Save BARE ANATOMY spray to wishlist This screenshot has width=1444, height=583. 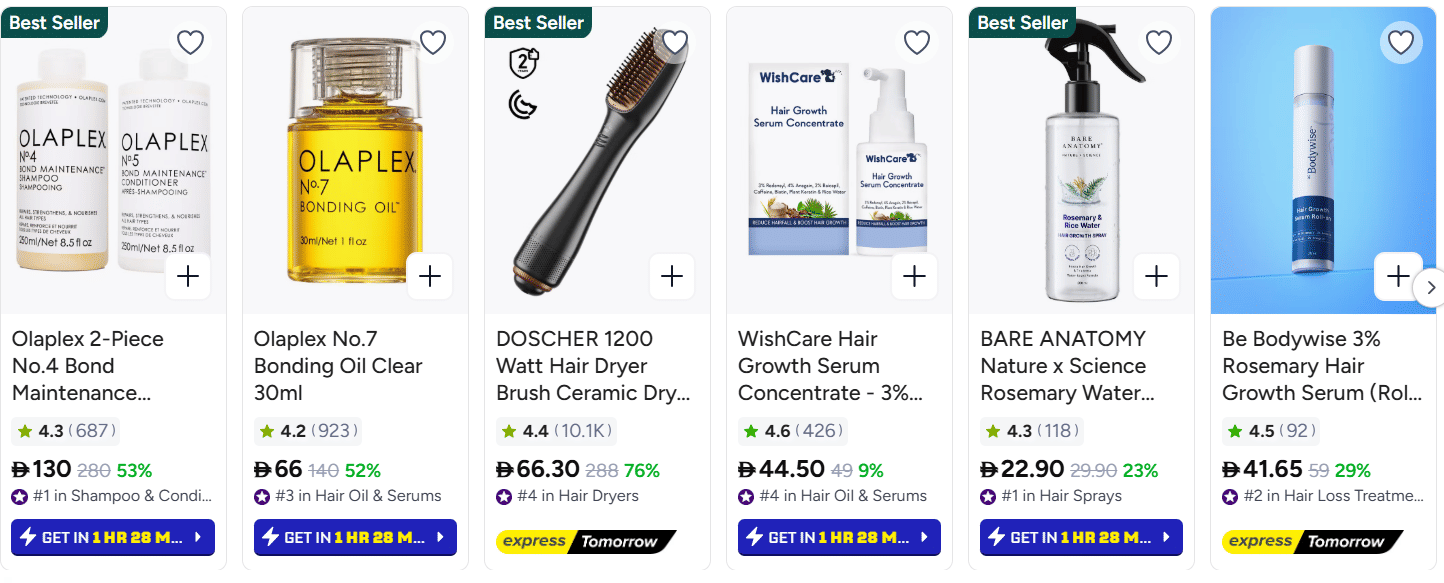[x=1158, y=42]
